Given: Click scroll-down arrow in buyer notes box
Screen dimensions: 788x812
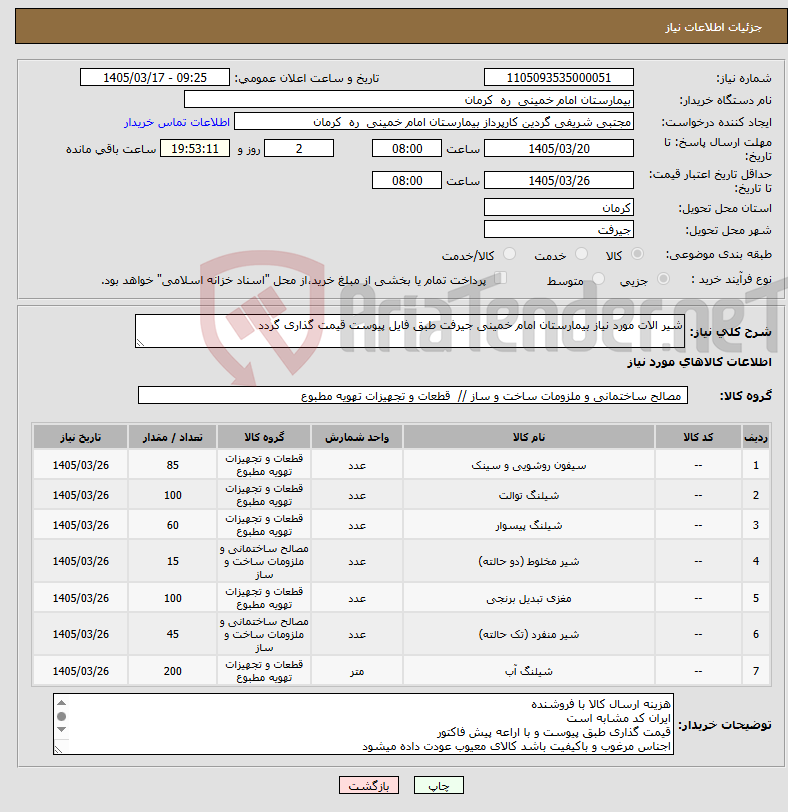Looking at the screenshot, I should click(62, 729).
